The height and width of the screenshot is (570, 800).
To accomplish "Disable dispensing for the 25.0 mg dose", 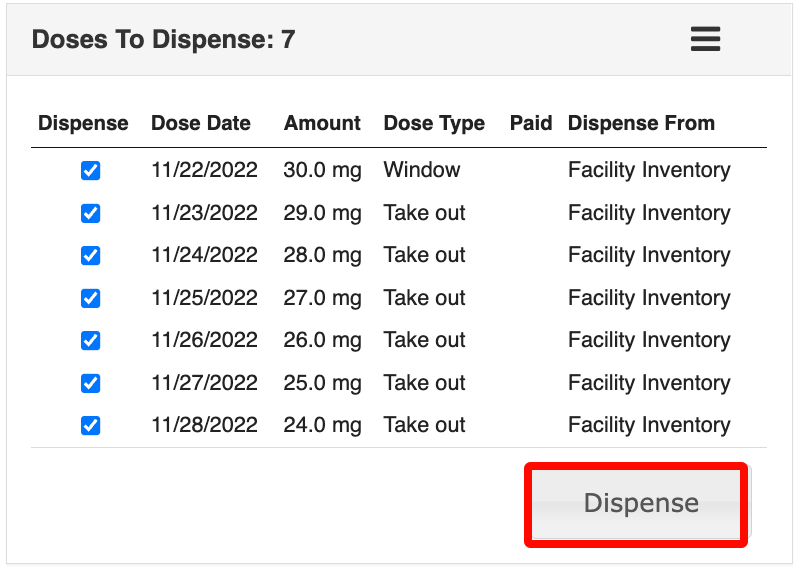I will click(90, 383).
